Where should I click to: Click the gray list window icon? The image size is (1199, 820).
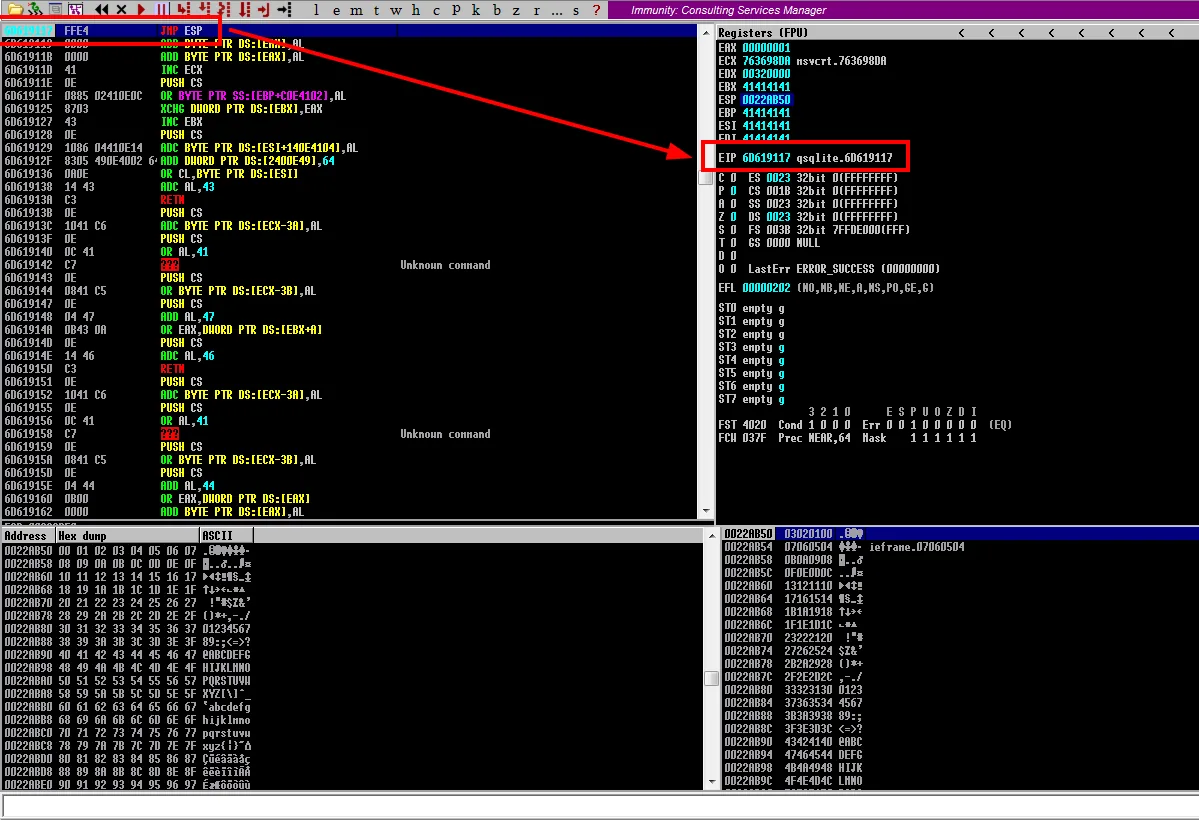coord(55,9)
